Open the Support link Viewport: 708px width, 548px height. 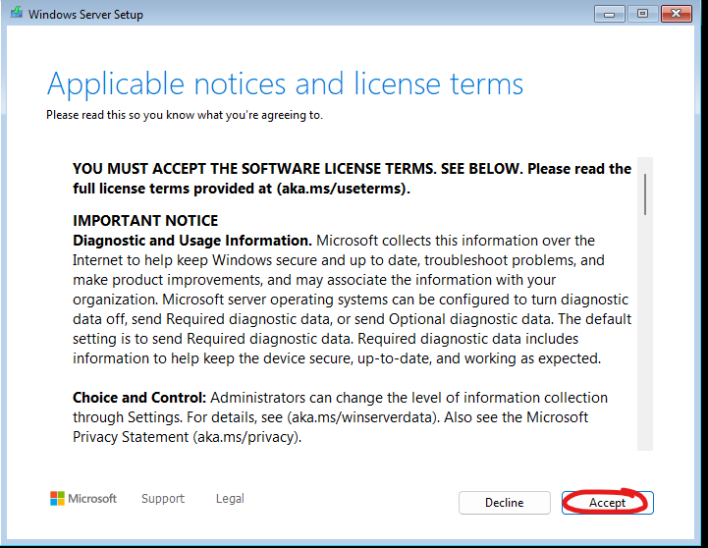click(163, 499)
